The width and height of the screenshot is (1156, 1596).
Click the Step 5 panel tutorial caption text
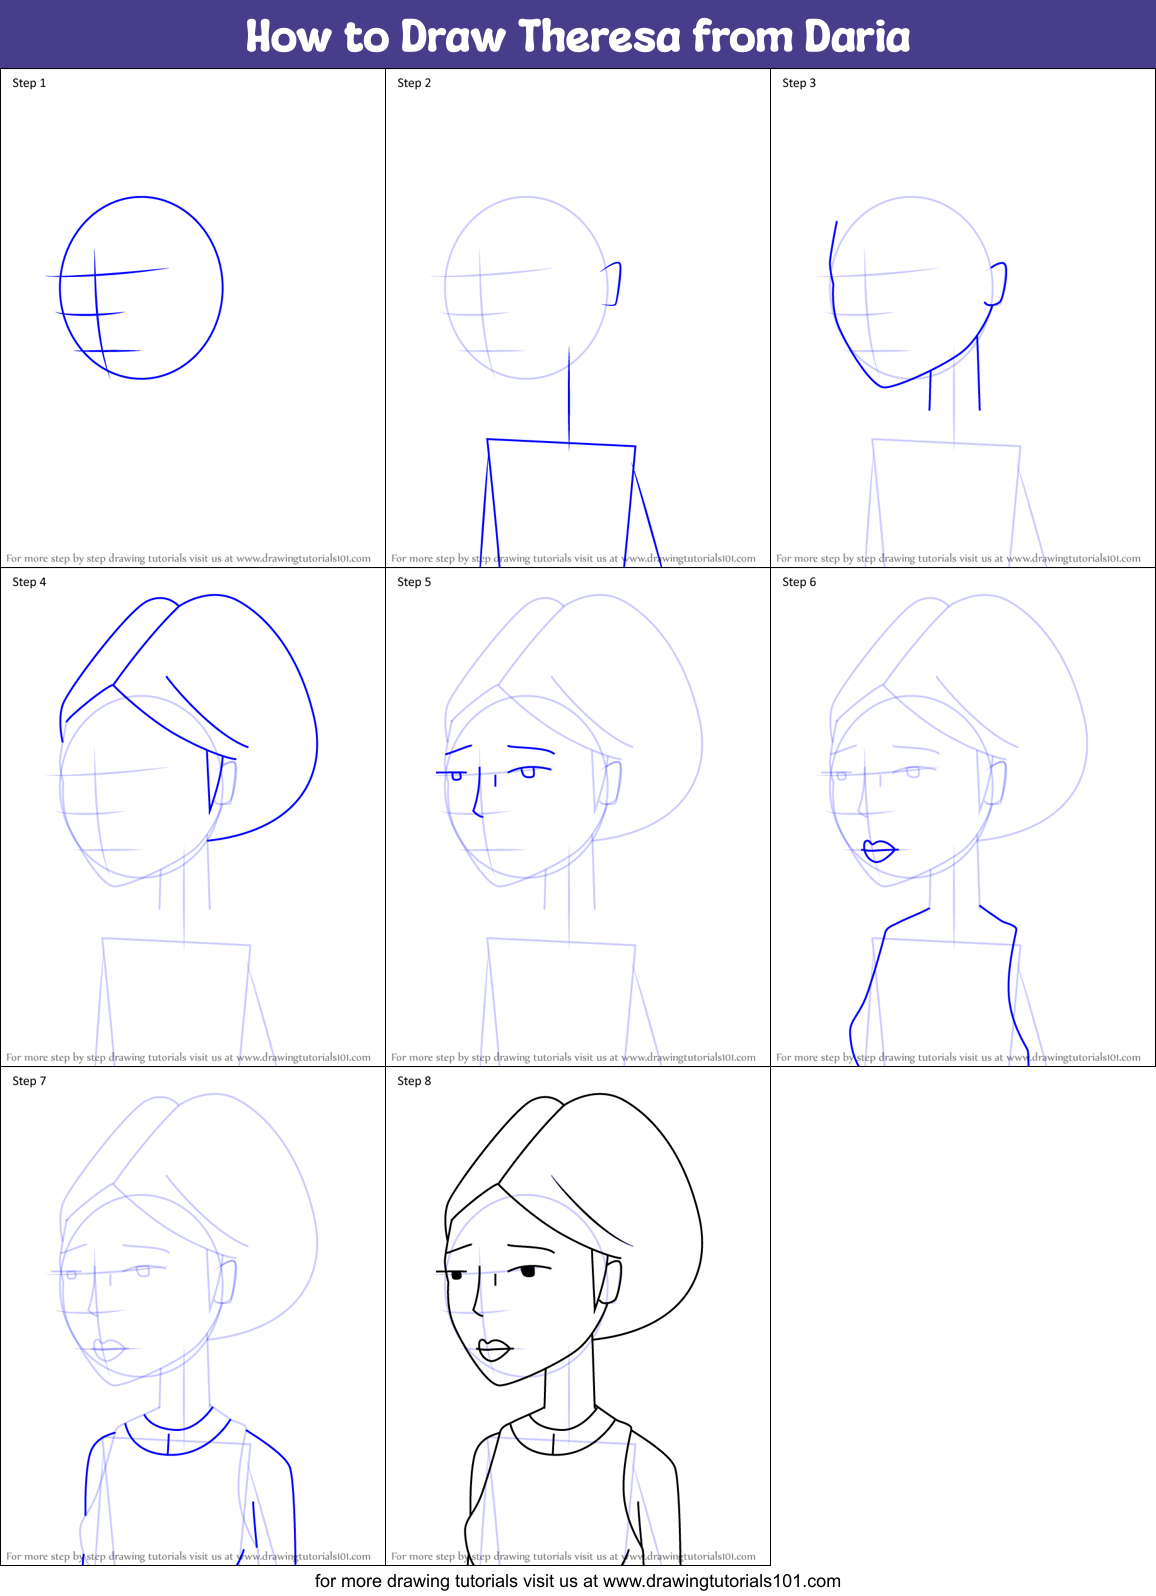(573, 1058)
